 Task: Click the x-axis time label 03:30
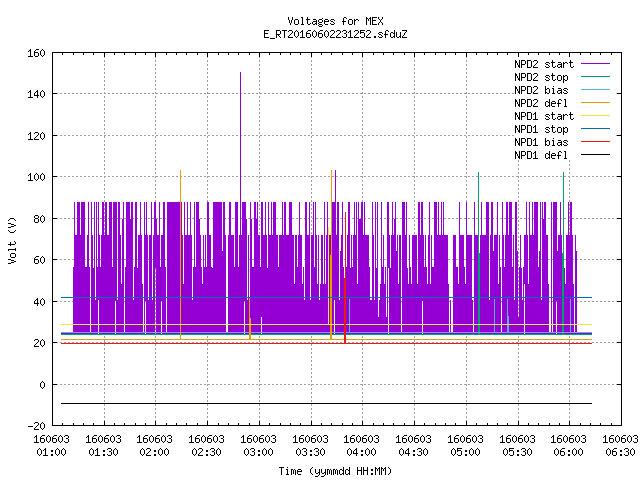310,452
